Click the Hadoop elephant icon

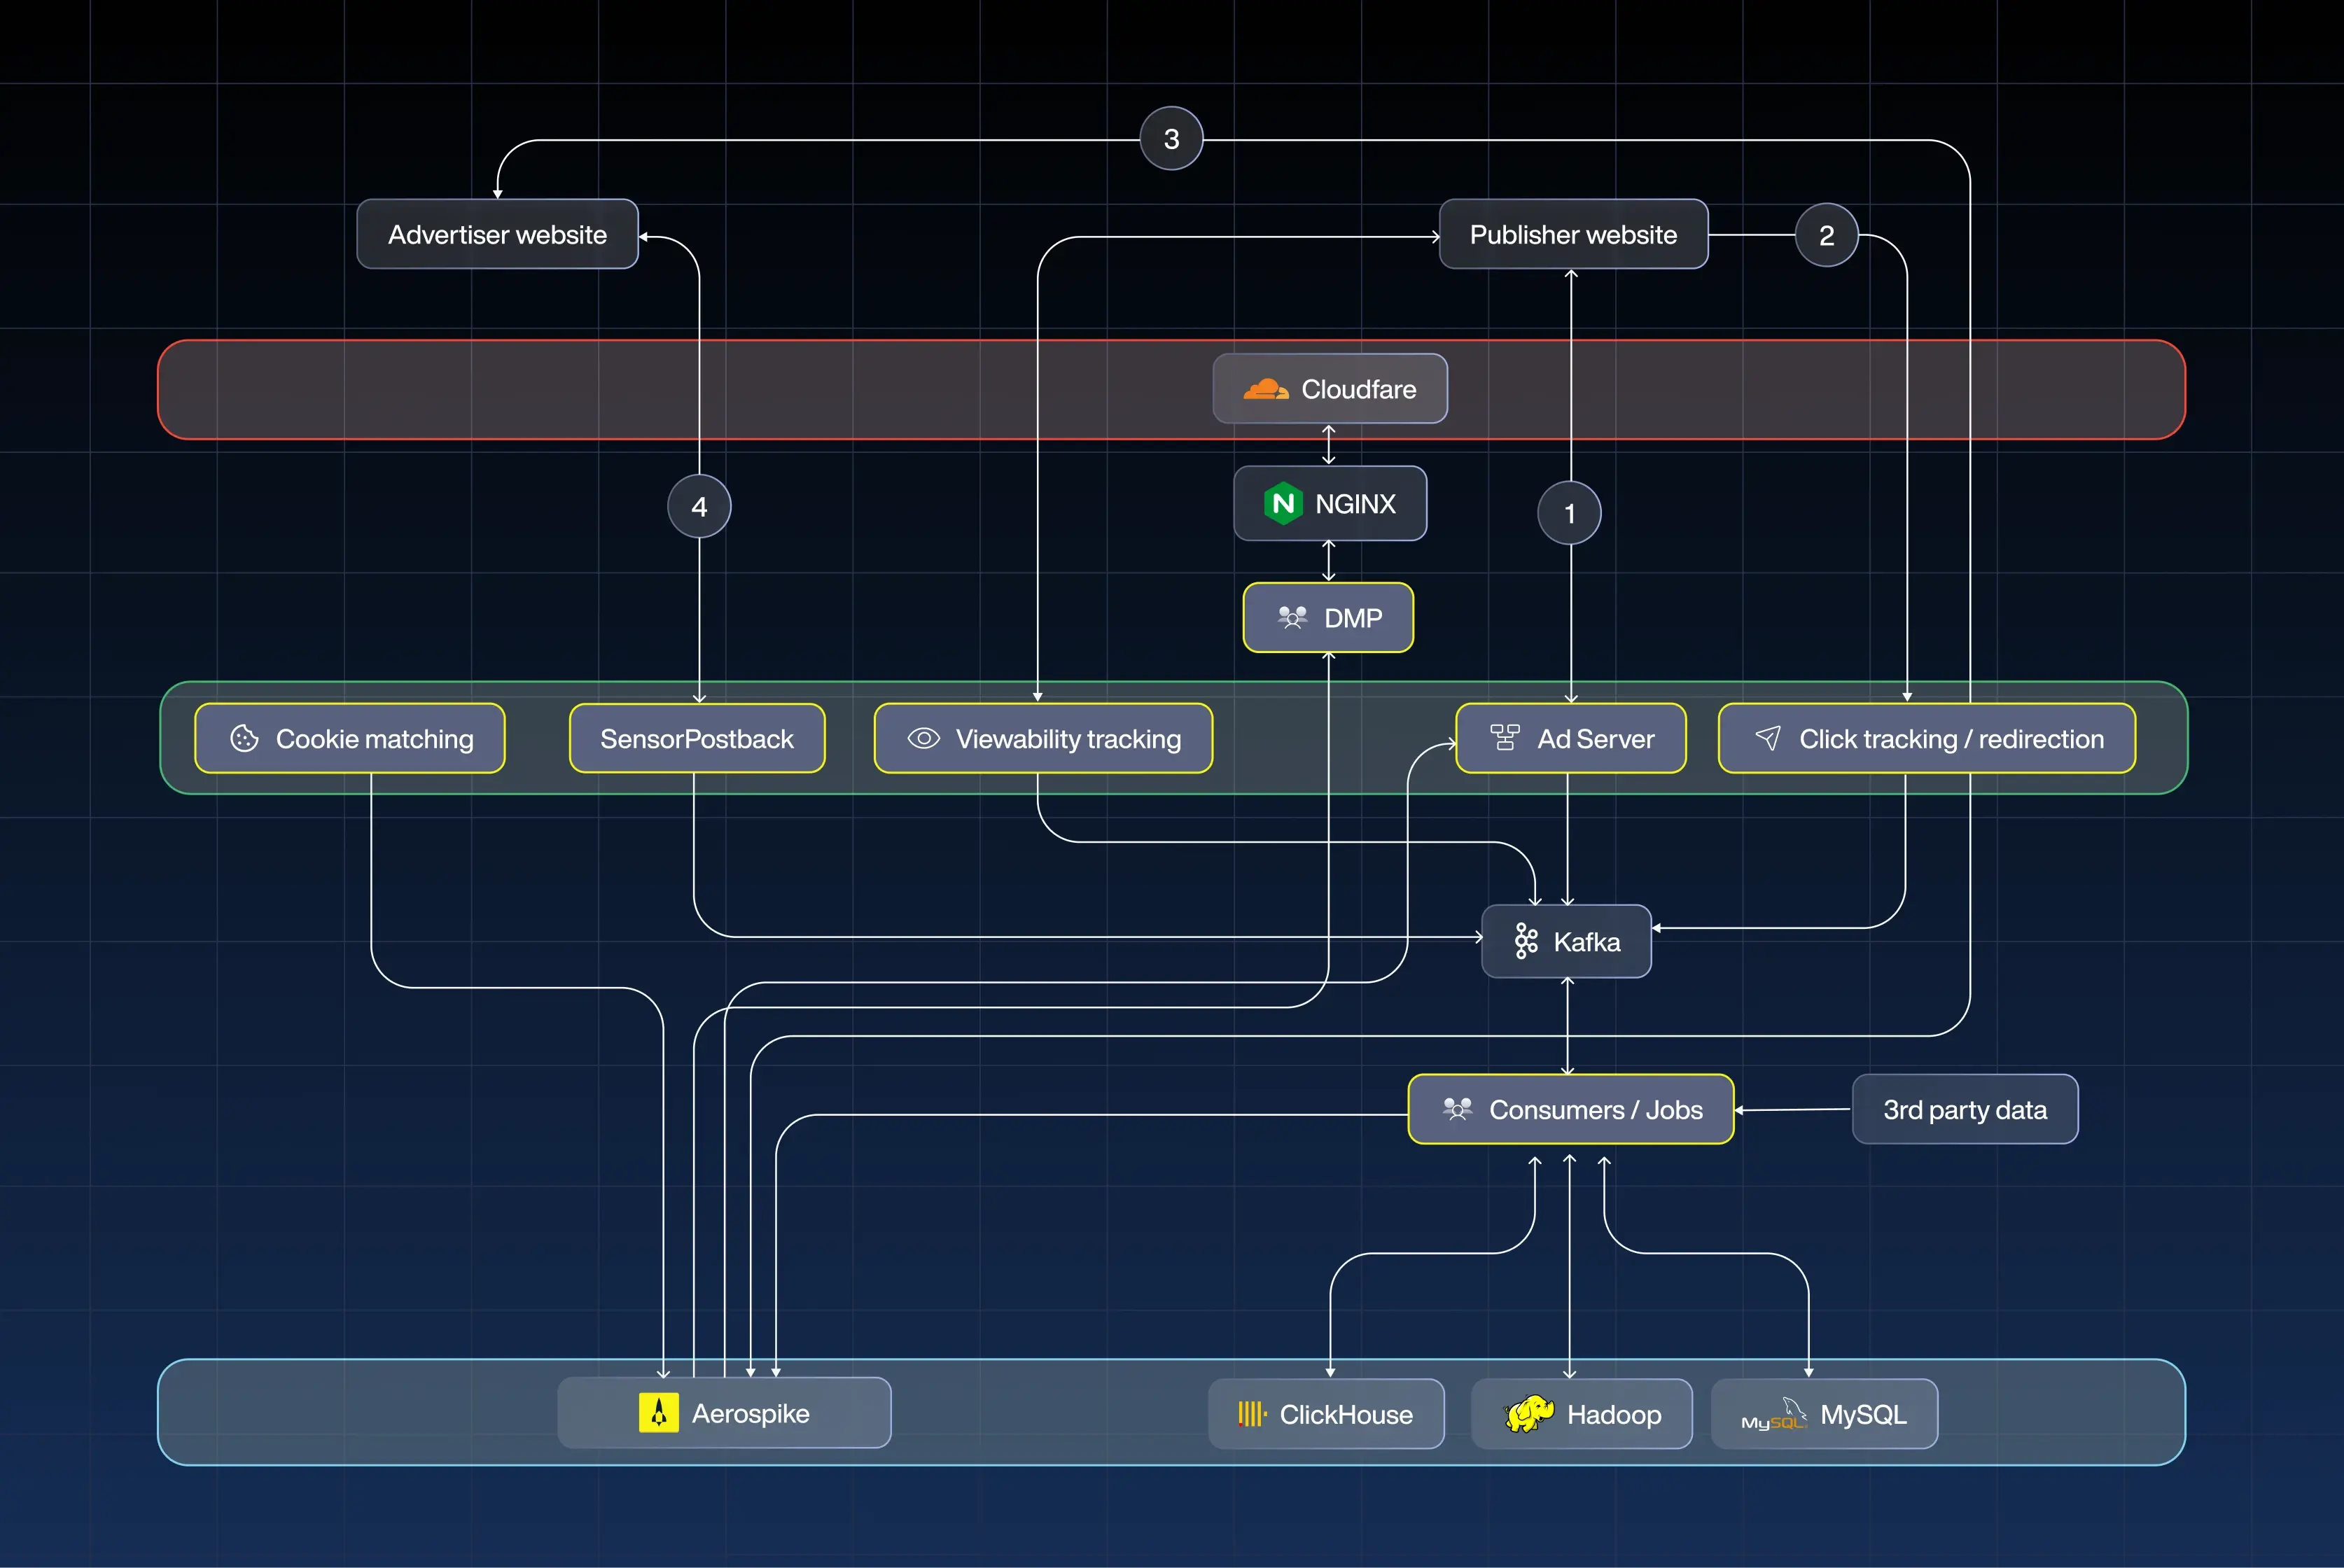tap(1530, 1414)
